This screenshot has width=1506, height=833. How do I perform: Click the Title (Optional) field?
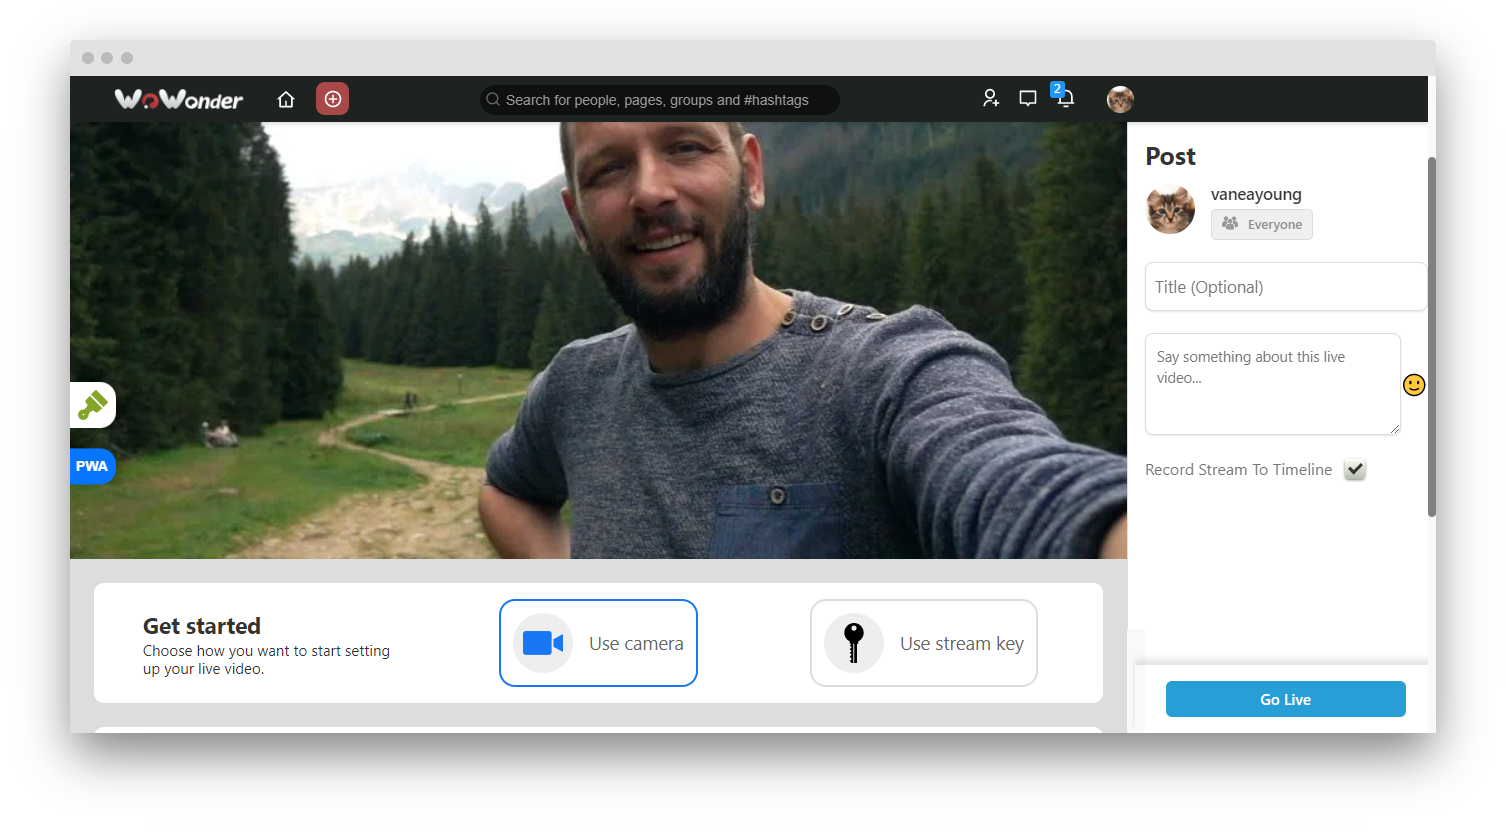coord(1285,286)
